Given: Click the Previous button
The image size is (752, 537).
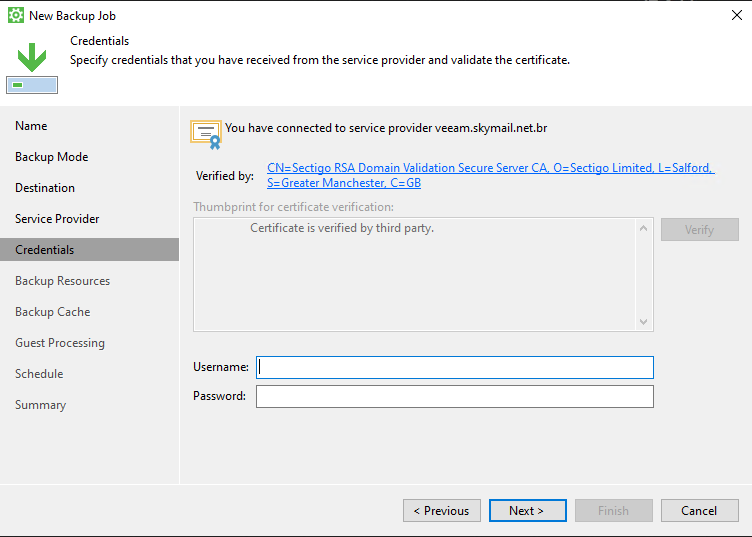Looking at the screenshot, I should tap(442, 511).
